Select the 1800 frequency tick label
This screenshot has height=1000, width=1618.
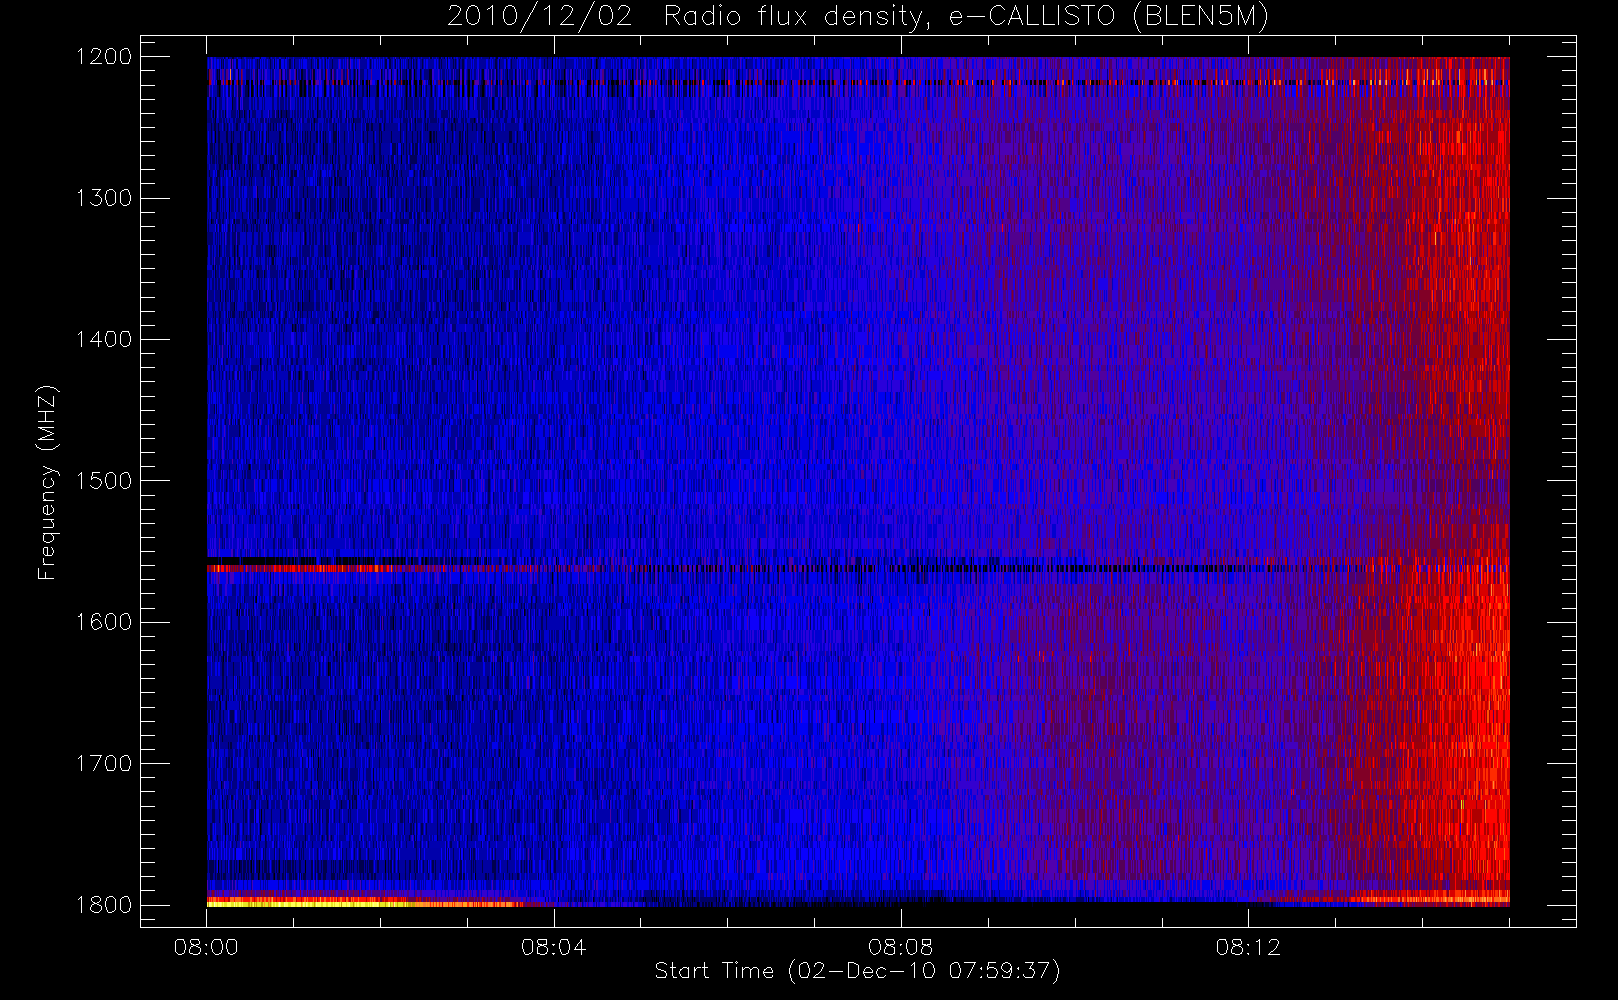pyautogui.click(x=104, y=905)
